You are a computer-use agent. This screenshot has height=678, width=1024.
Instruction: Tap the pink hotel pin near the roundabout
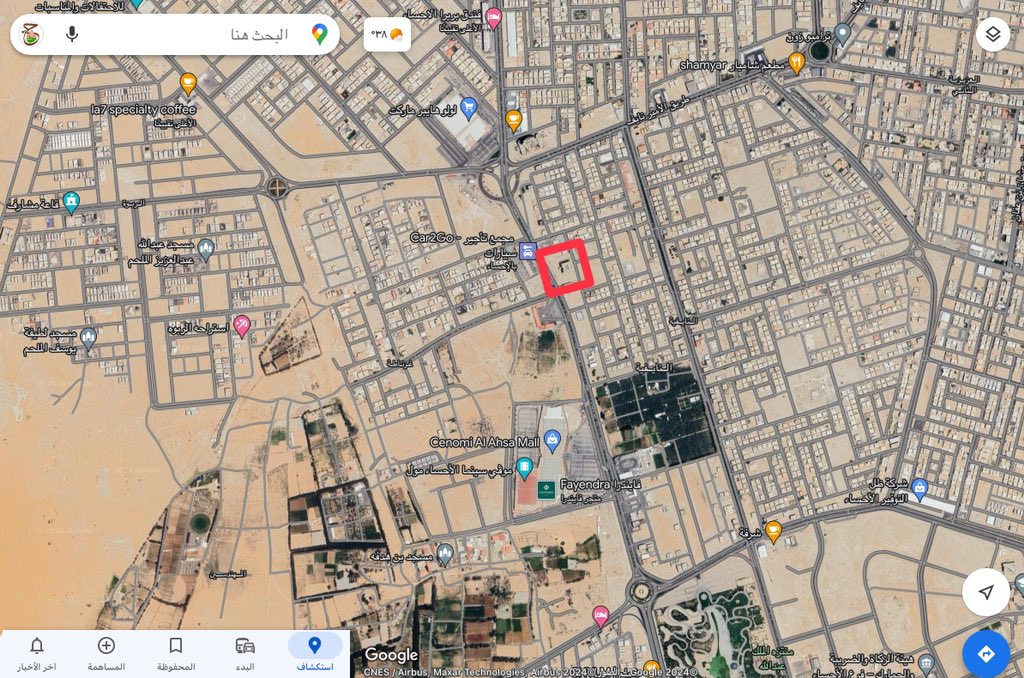pyautogui.click(x=601, y=616)
